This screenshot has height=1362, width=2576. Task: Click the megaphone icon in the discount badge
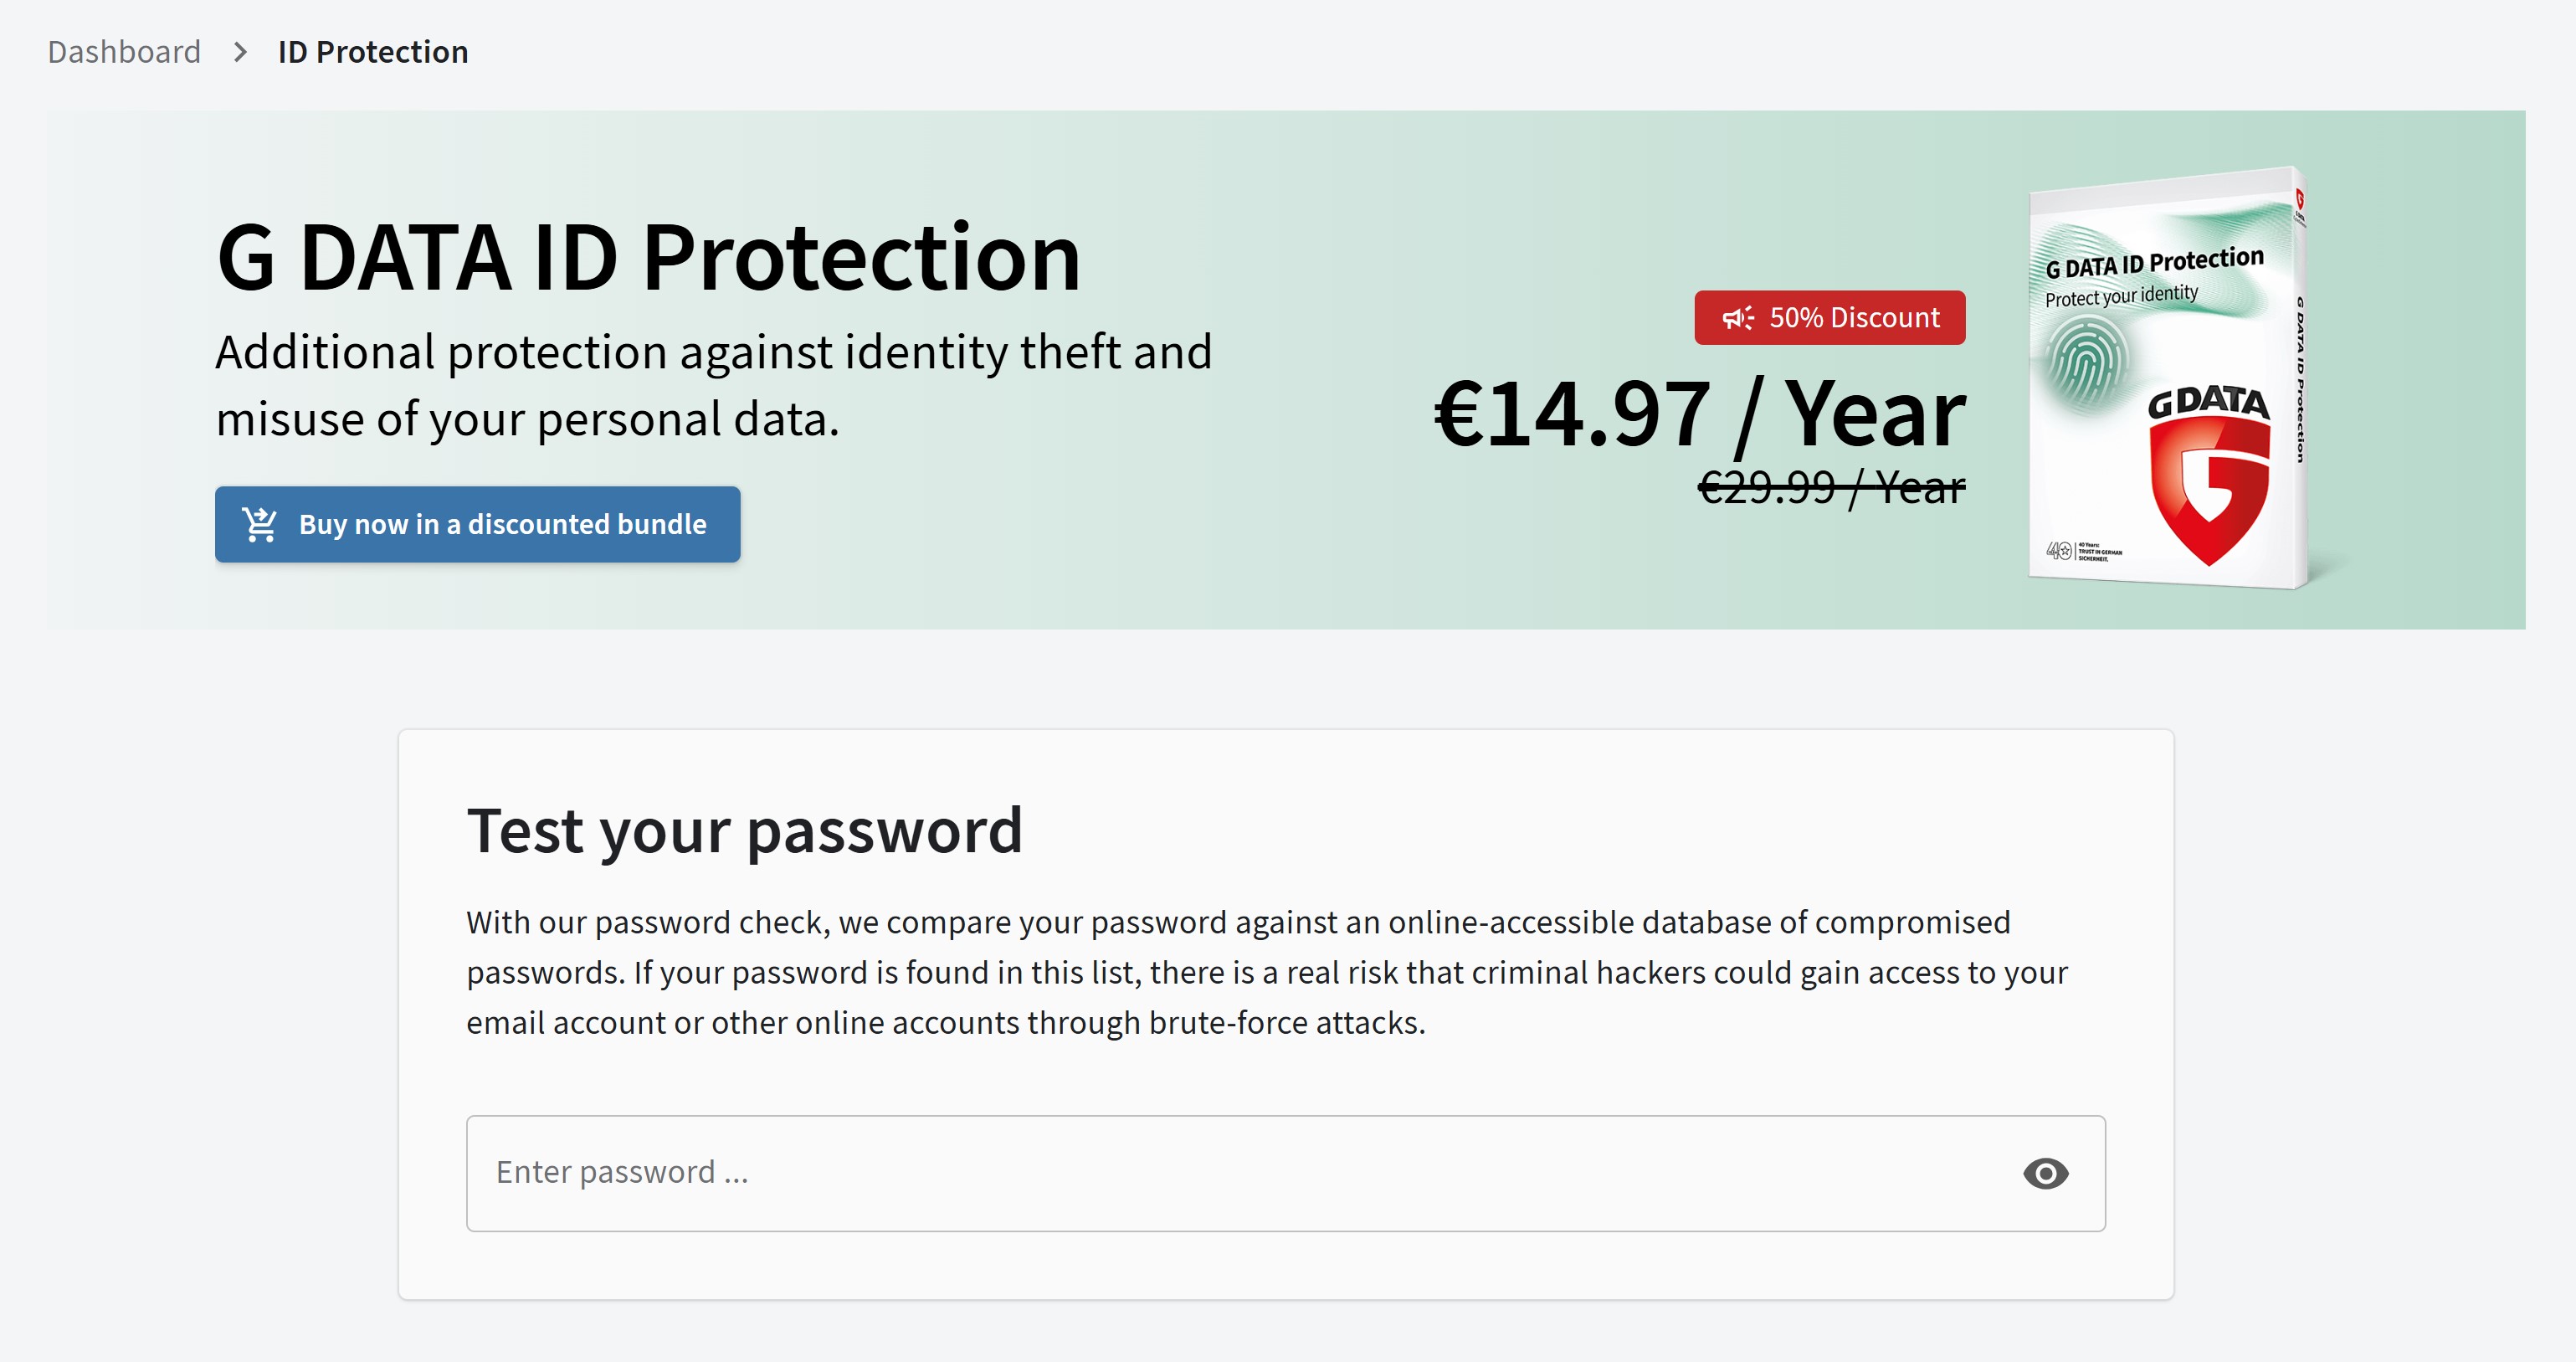tap(1740, 318)
